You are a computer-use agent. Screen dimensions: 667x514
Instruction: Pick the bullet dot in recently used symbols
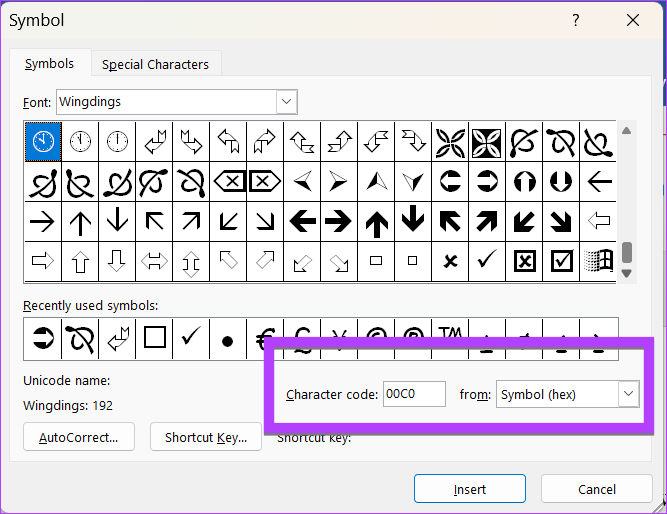point(227,340)
